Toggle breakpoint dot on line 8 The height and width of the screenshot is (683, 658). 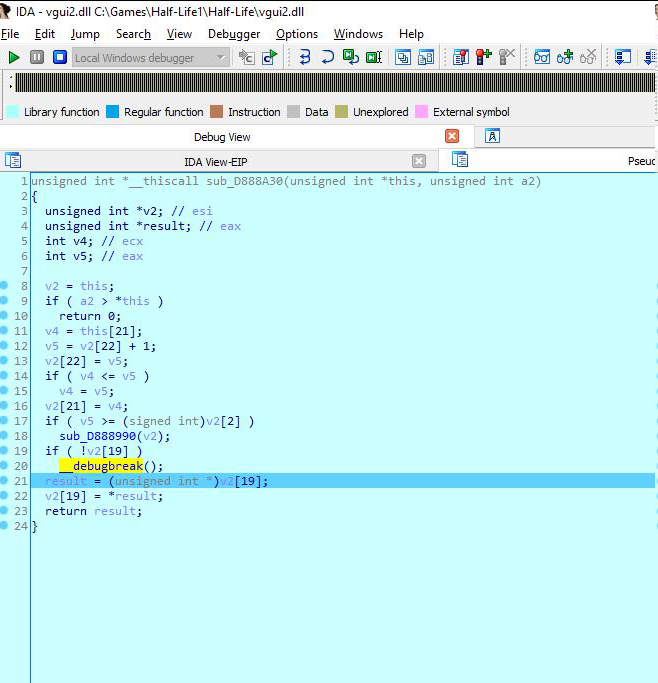click(4, 285)
